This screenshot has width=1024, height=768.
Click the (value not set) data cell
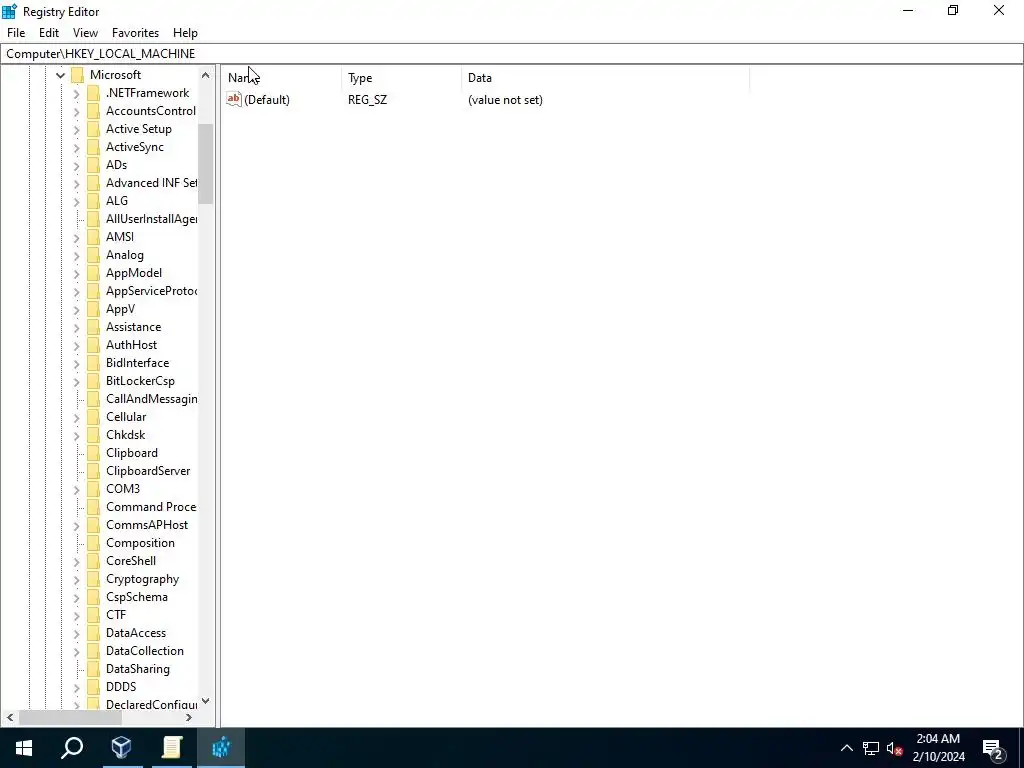[505, 99]
